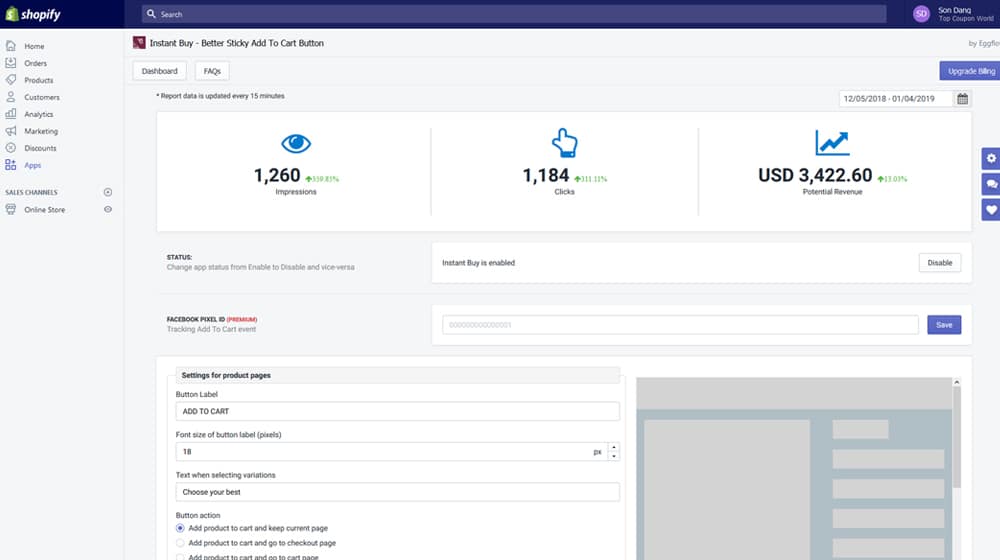Open Discounts in sidebar
Screen dimensions: 1000x560
(40, 148)
